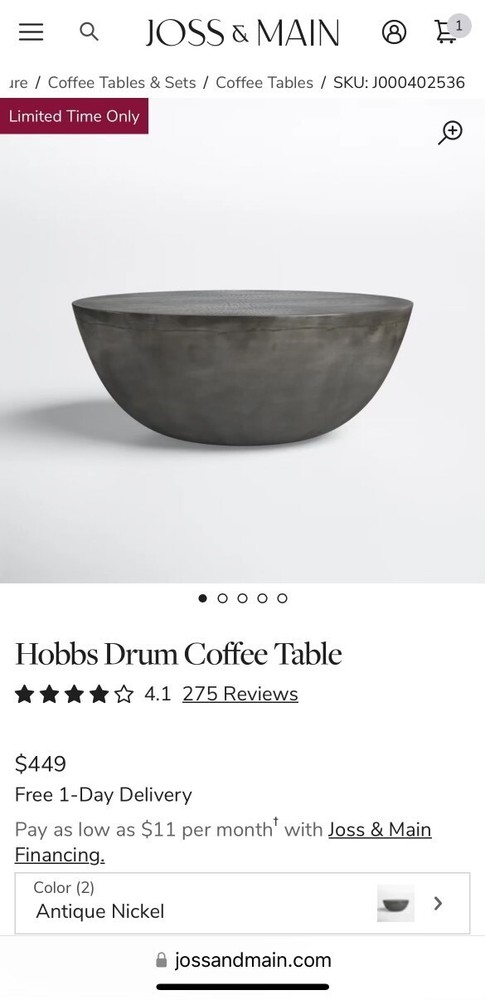Expand the Color Antique Nickel selector

[242, 903]
